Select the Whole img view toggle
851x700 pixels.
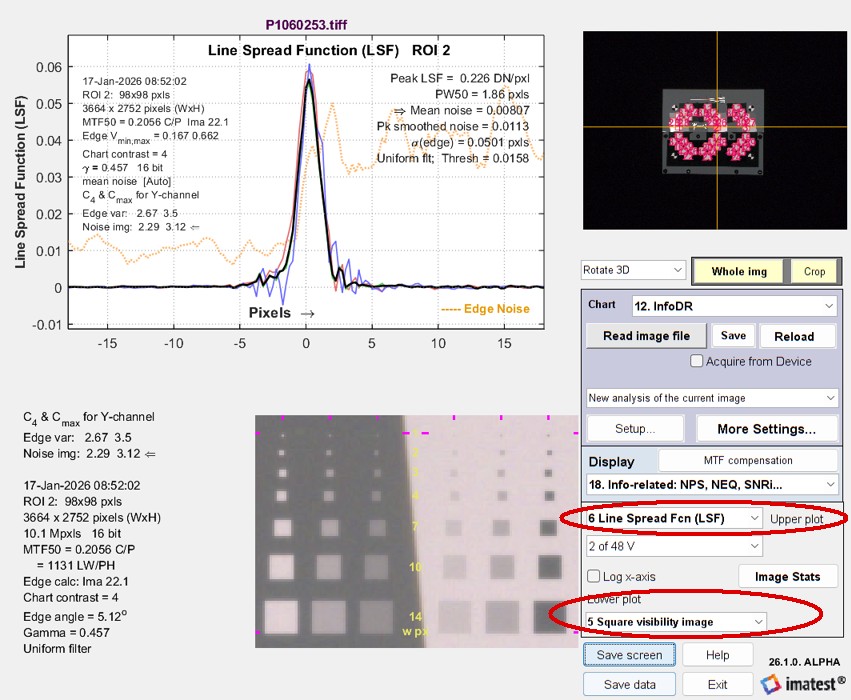(x=740, y=272)
